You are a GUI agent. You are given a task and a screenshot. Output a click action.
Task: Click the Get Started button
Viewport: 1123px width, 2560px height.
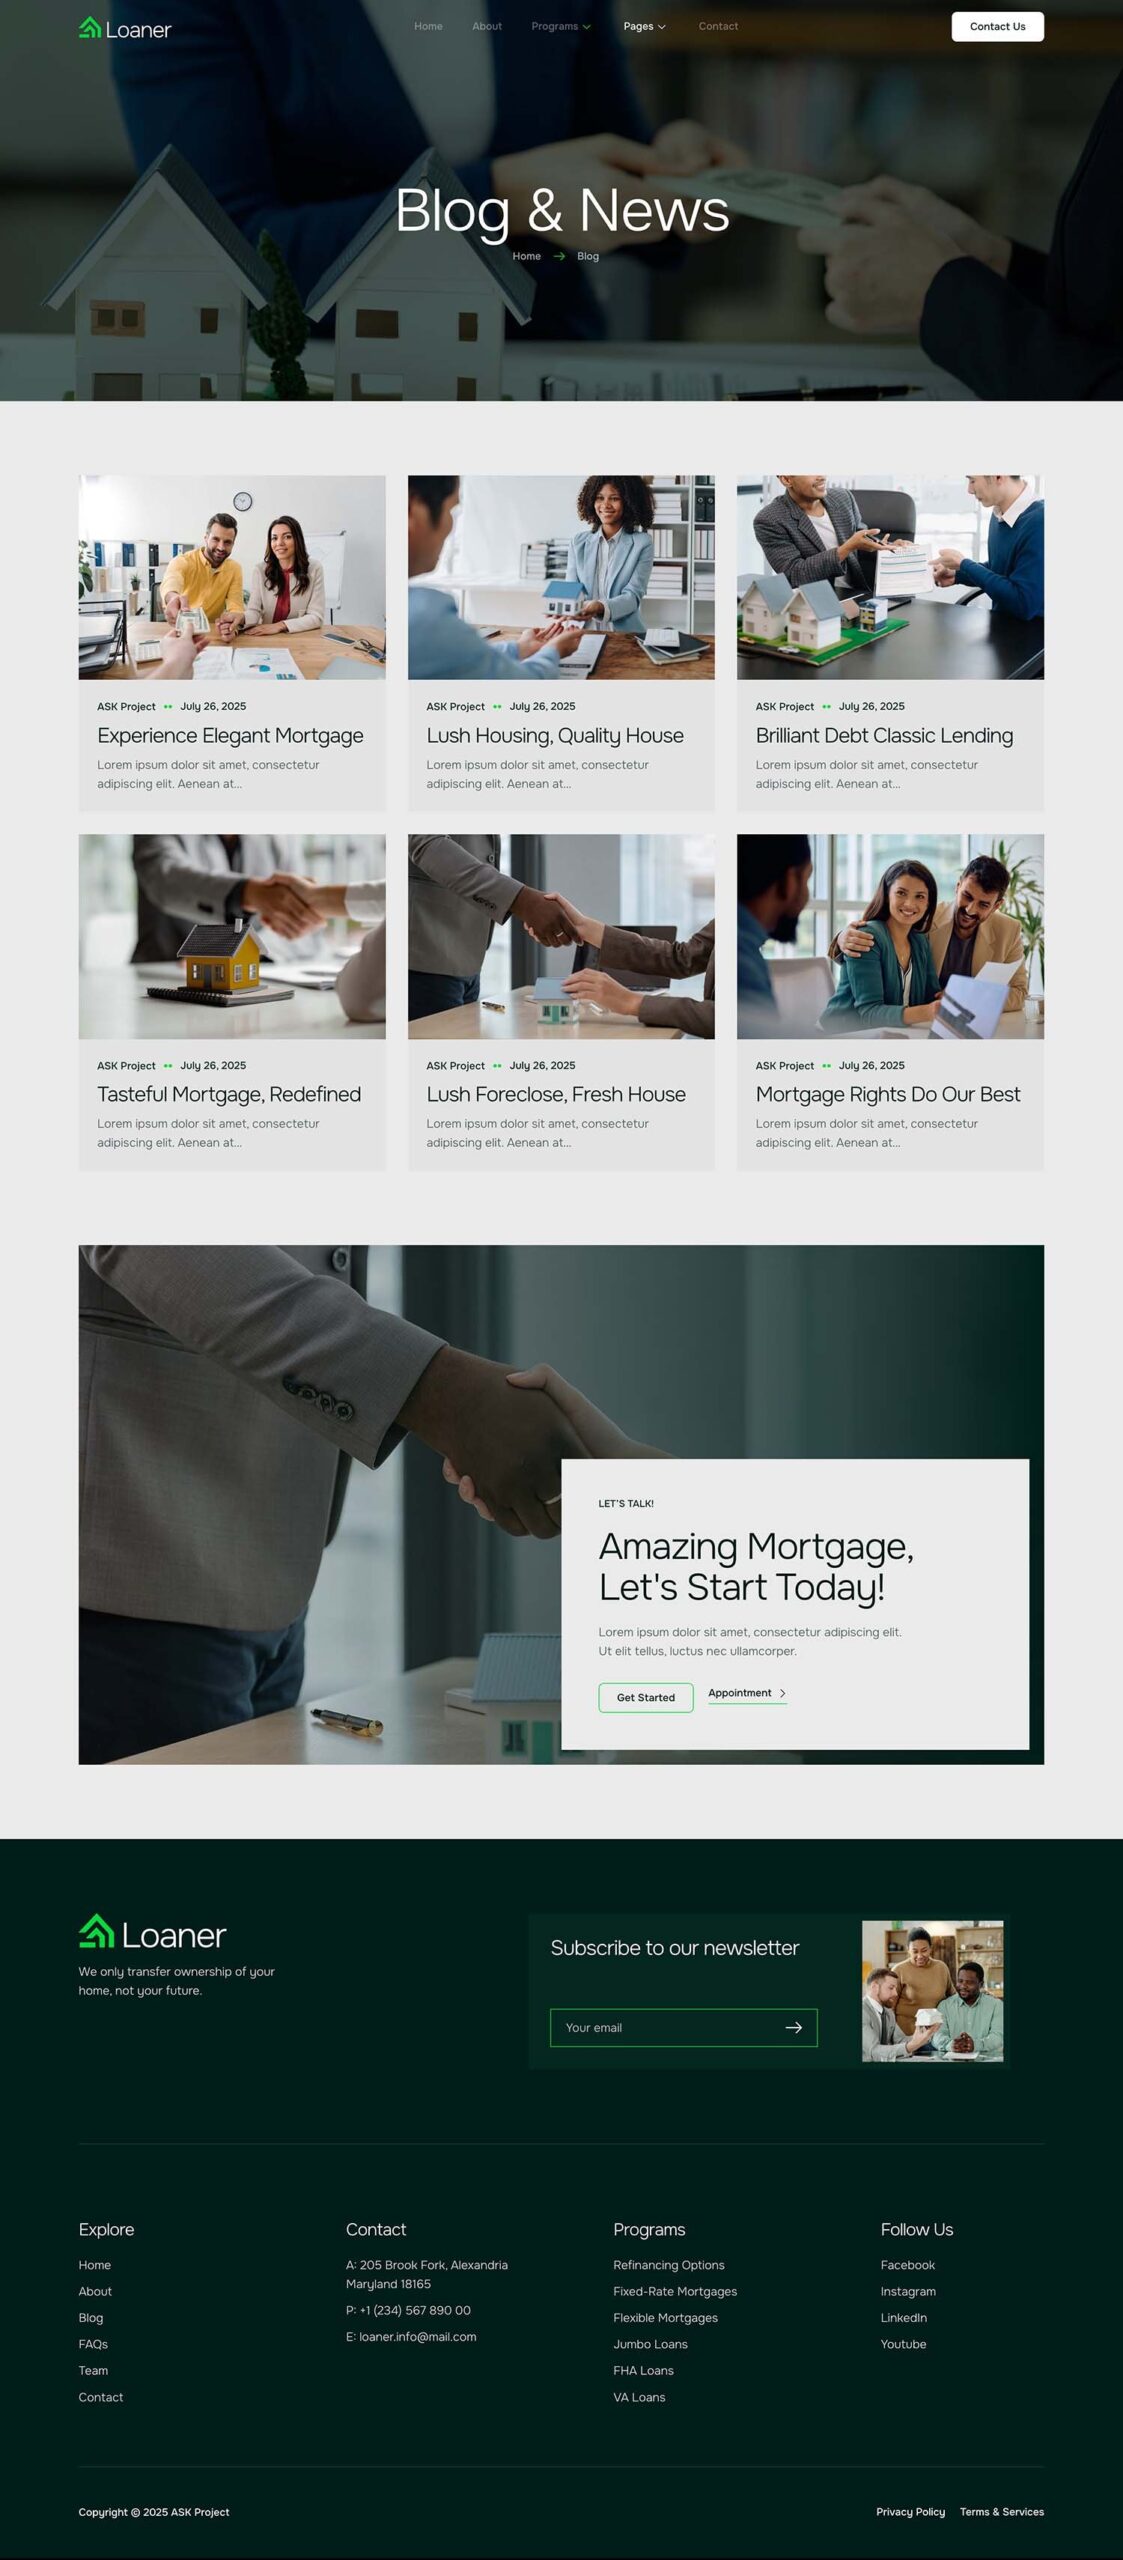coord(646,1697)
